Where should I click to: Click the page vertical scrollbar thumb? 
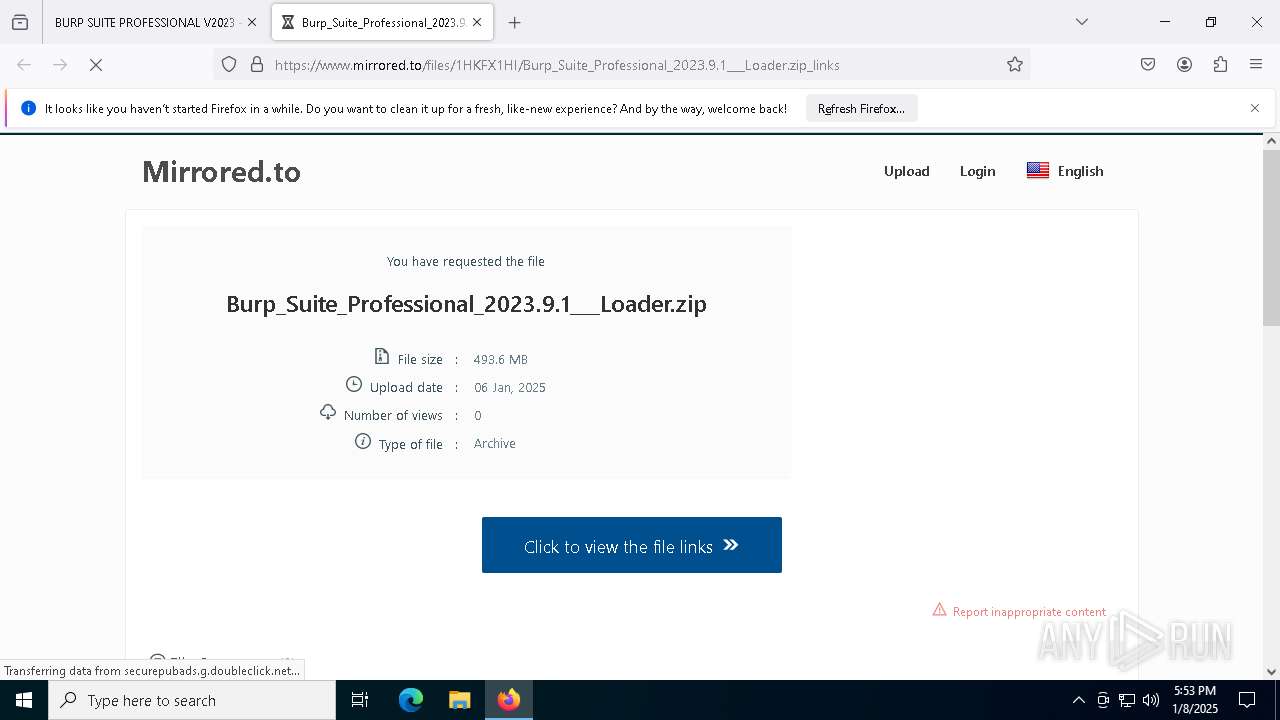pos(1271,238)
